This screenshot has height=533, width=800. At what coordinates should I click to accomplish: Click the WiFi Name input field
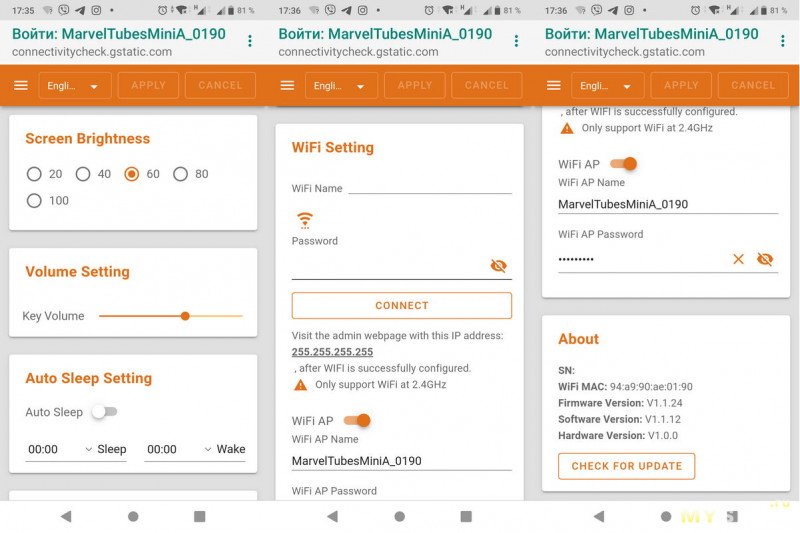429,188
